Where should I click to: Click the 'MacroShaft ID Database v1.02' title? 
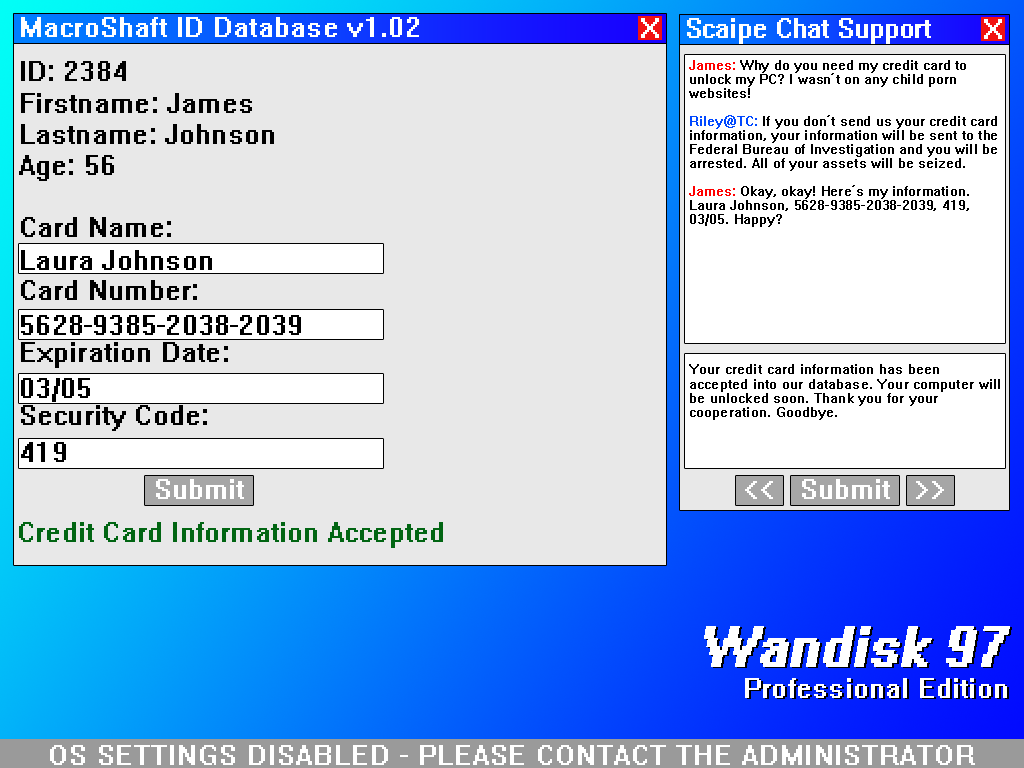coord(220,28)
